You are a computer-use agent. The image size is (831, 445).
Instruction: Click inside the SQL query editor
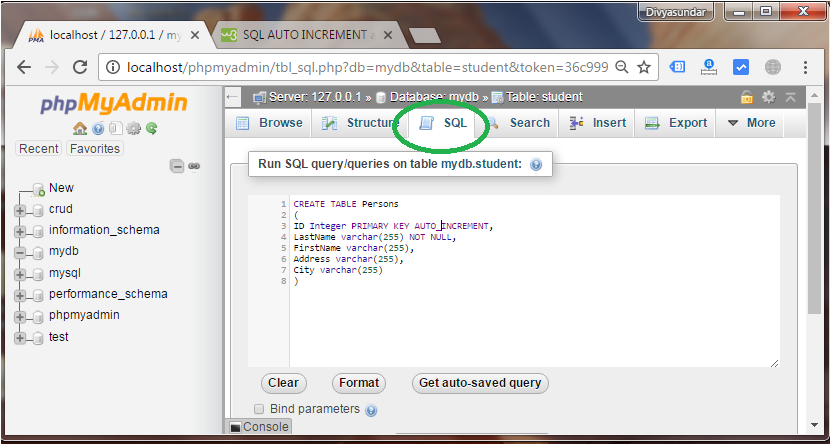tap(534, 281)
